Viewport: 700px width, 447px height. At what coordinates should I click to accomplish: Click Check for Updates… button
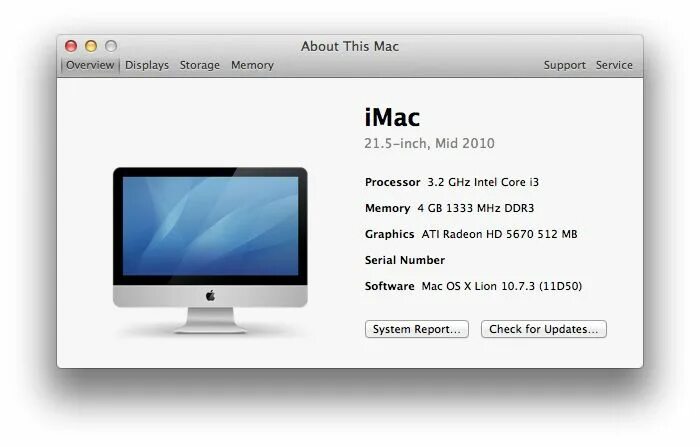coord(543,329)
